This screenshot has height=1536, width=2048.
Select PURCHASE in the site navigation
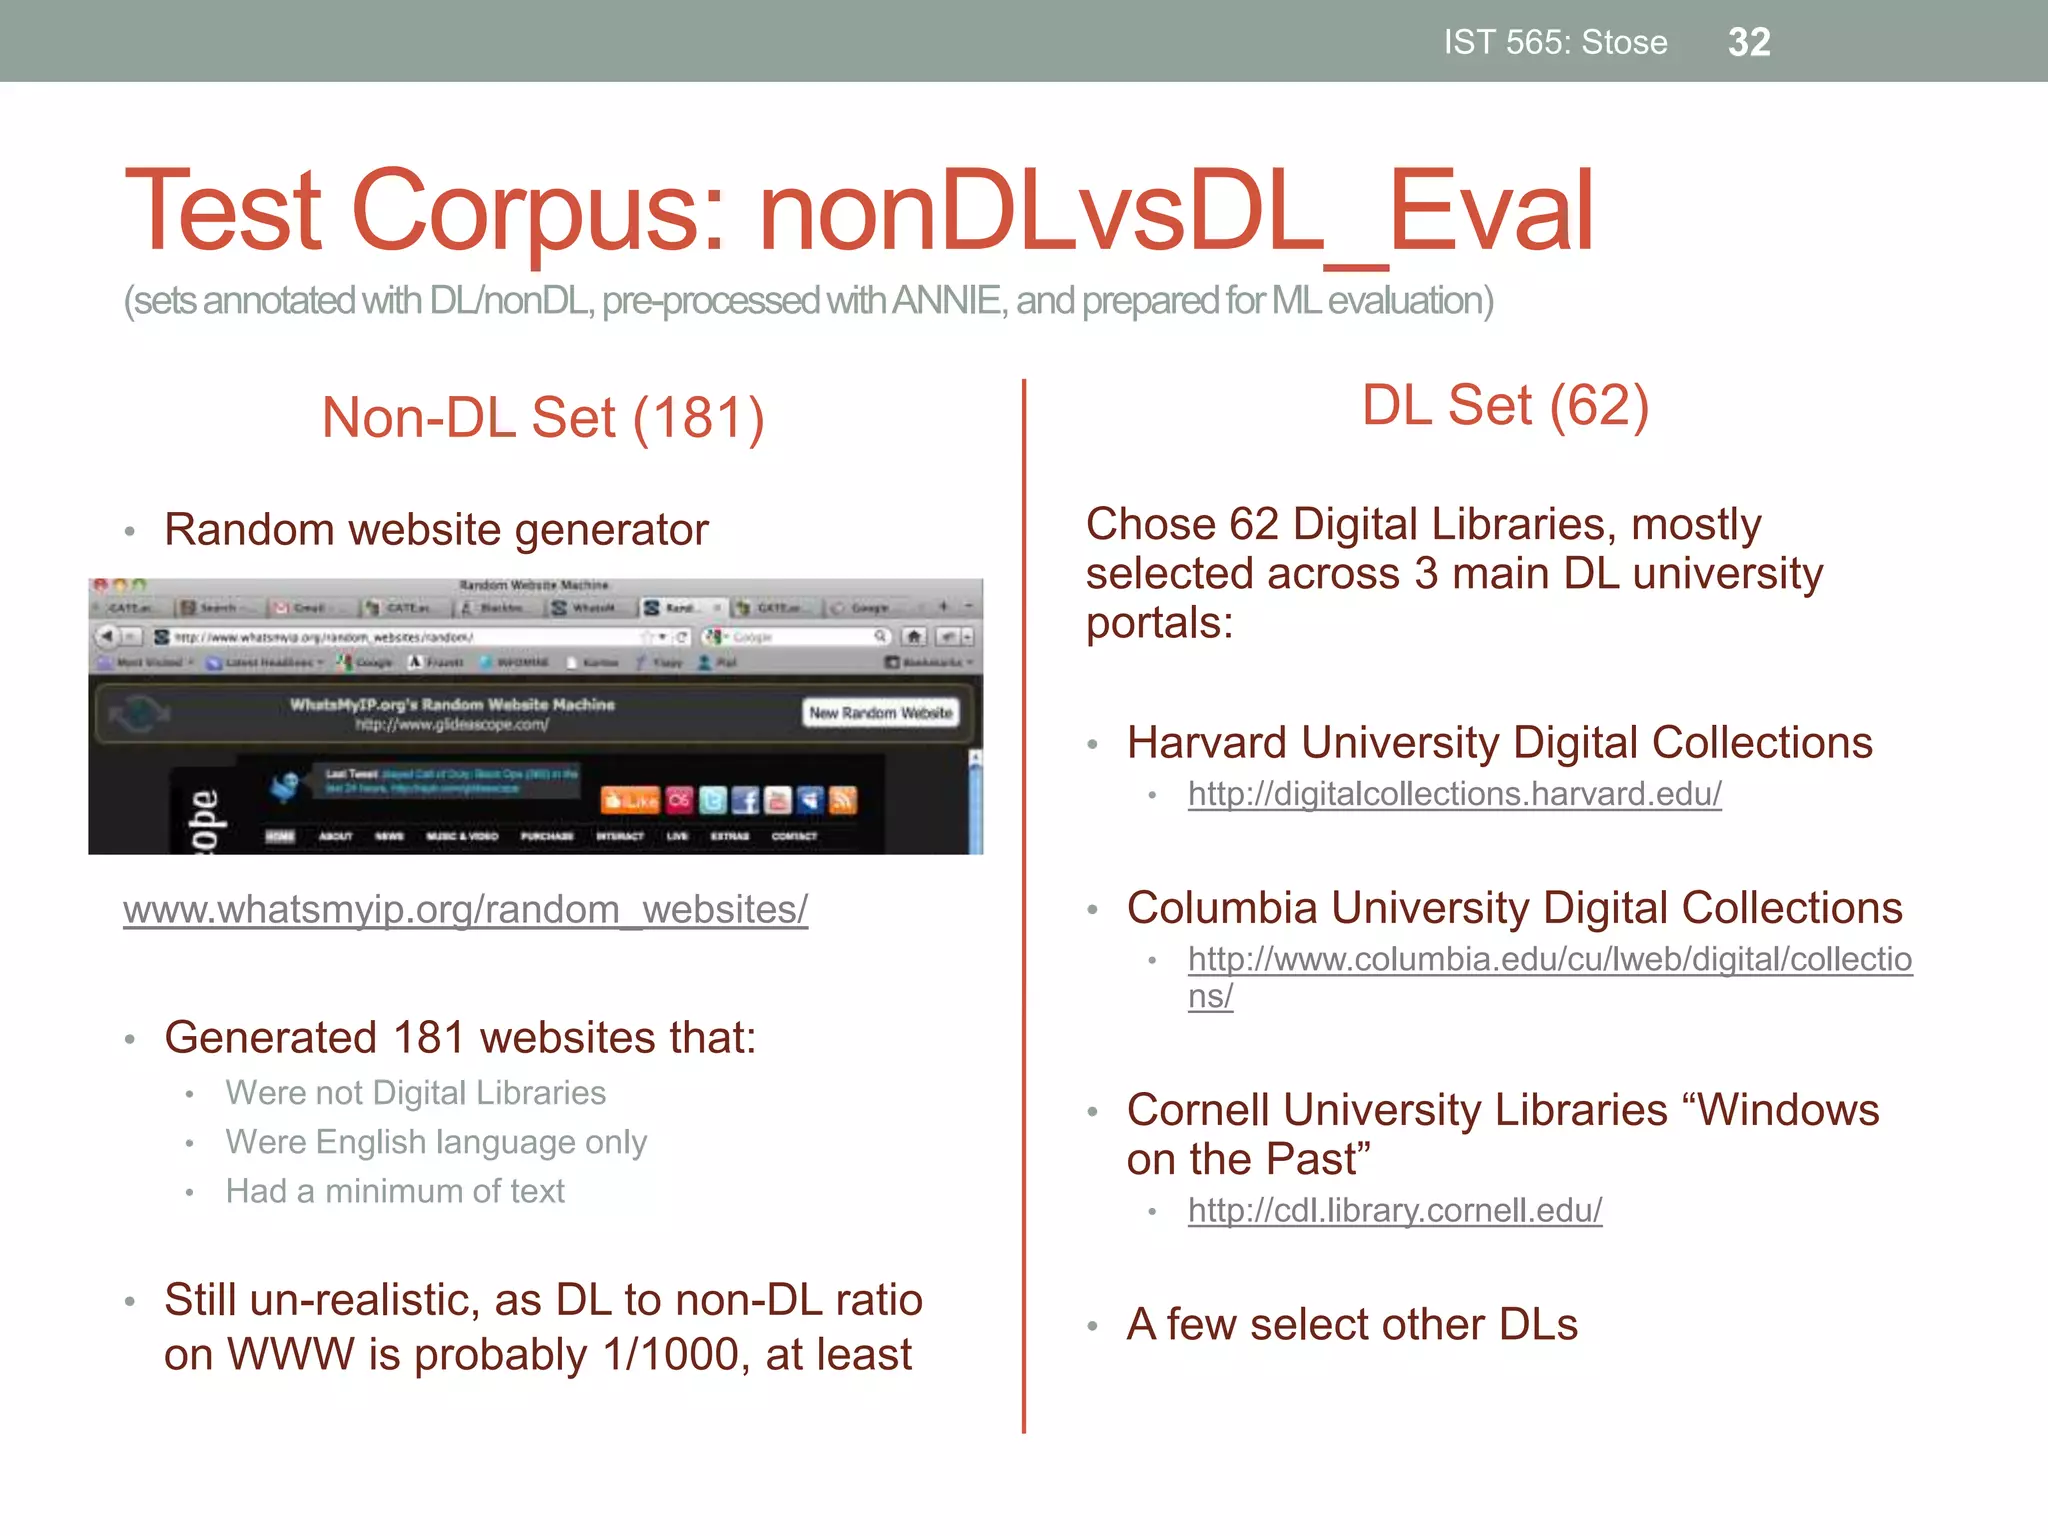click(x=547, y=836)
